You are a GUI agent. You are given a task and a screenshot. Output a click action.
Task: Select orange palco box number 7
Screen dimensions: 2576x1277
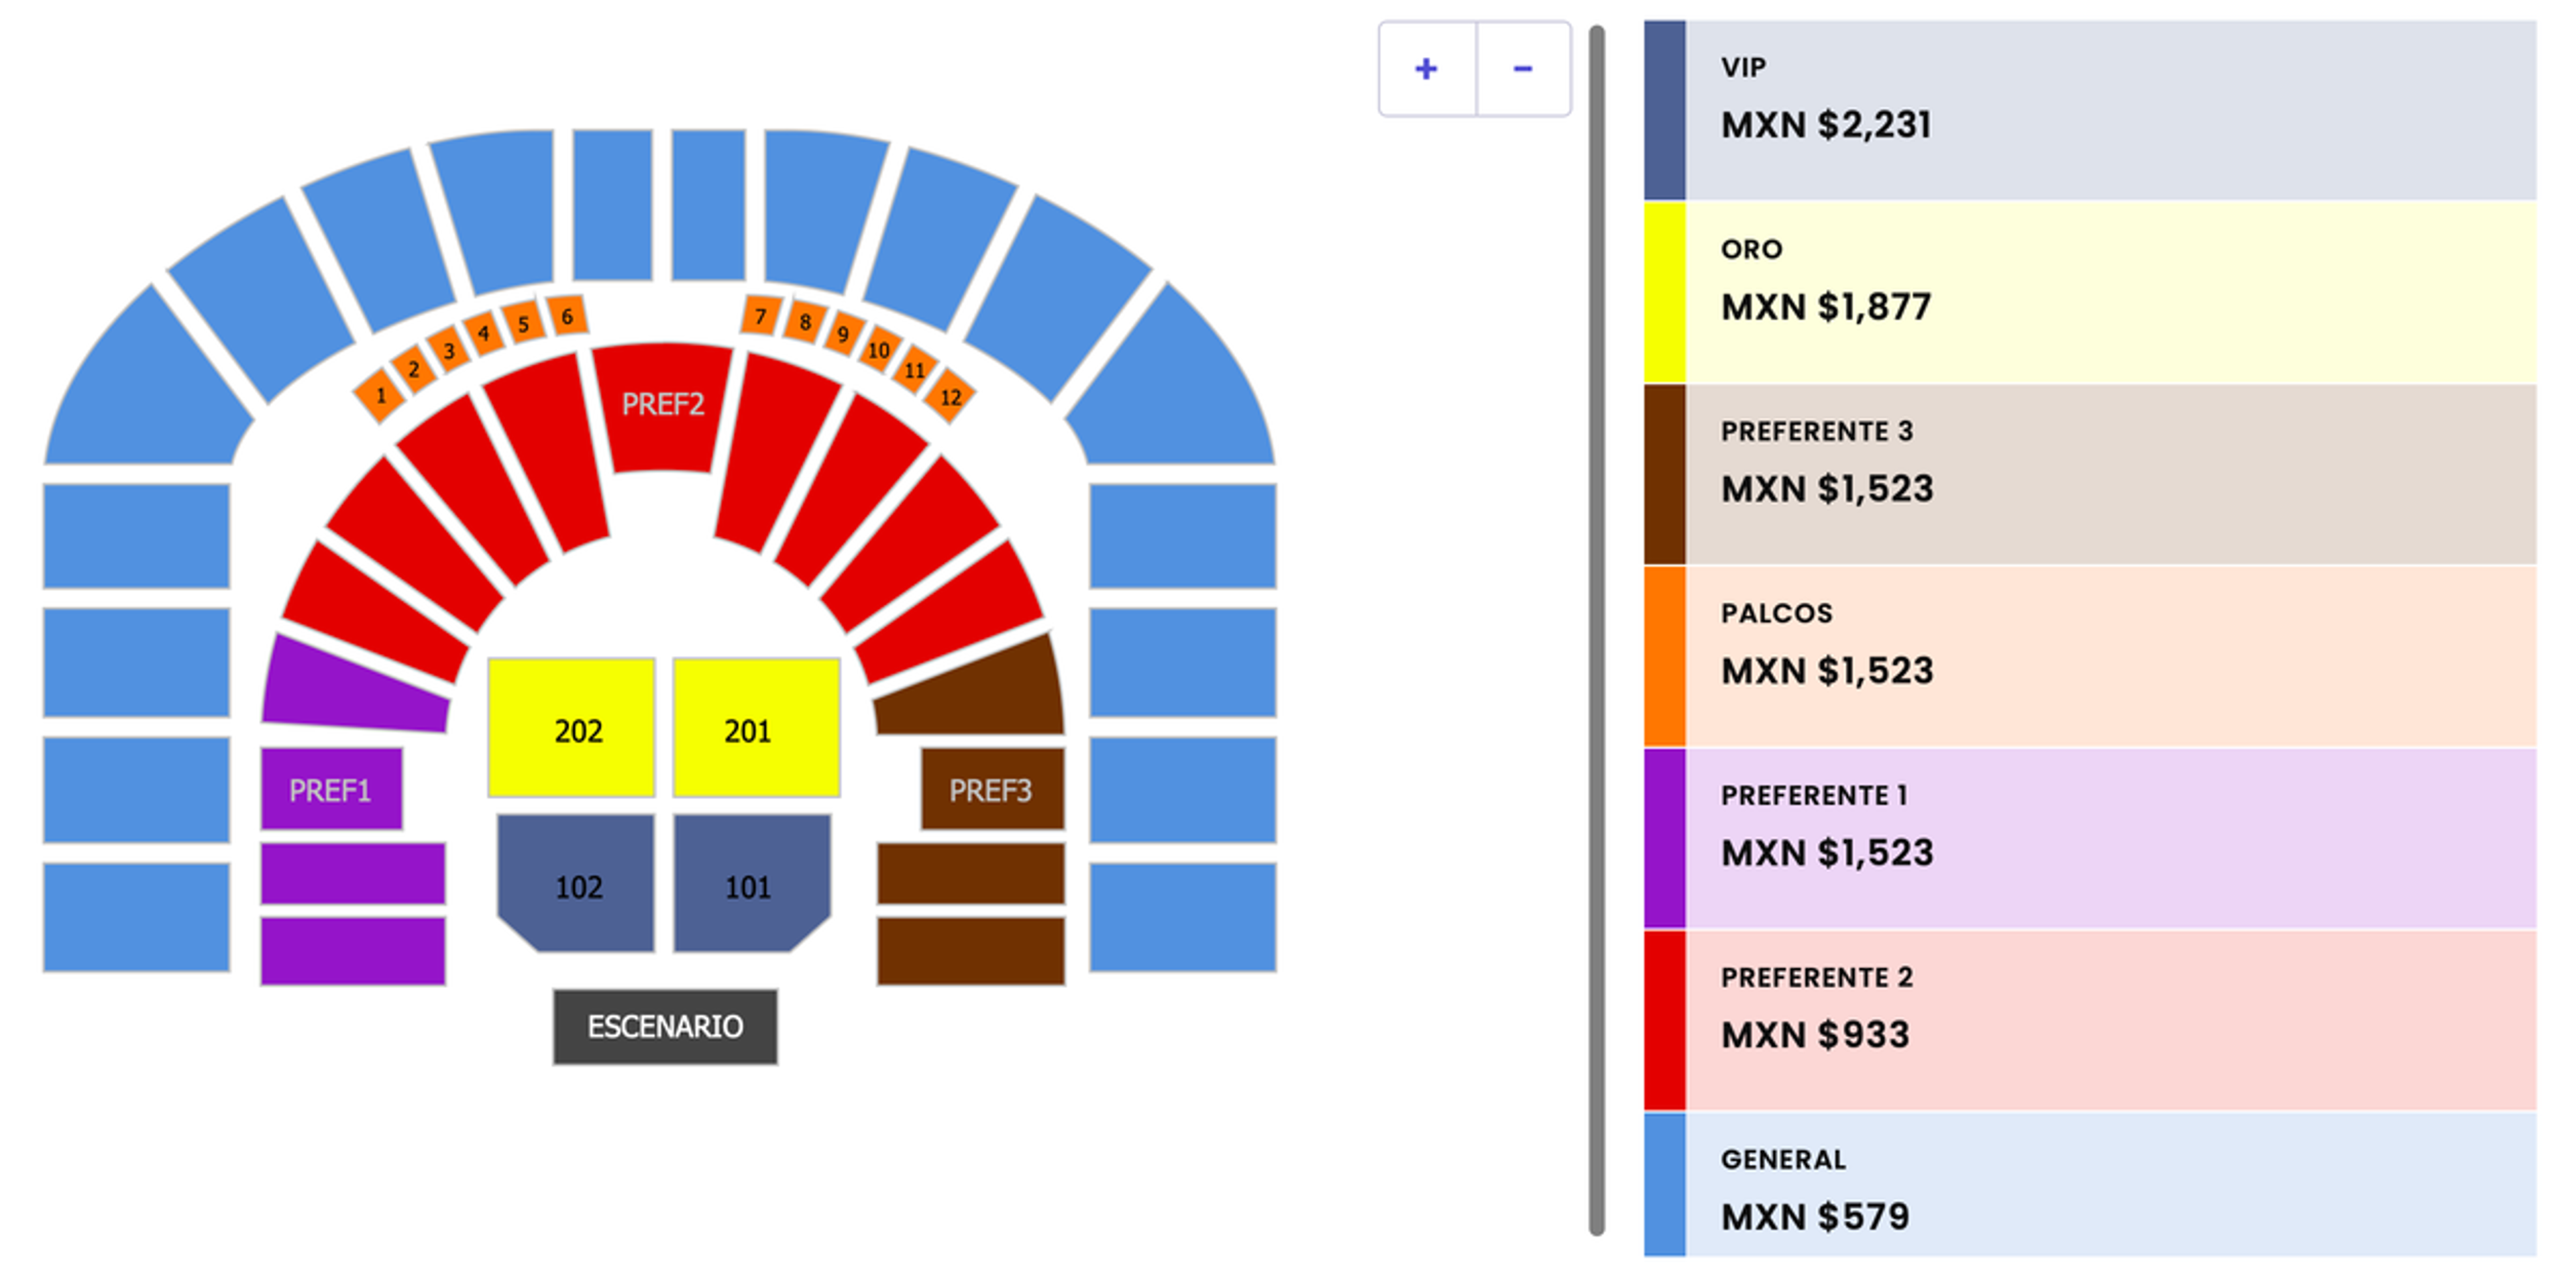[x=761, y=316]
